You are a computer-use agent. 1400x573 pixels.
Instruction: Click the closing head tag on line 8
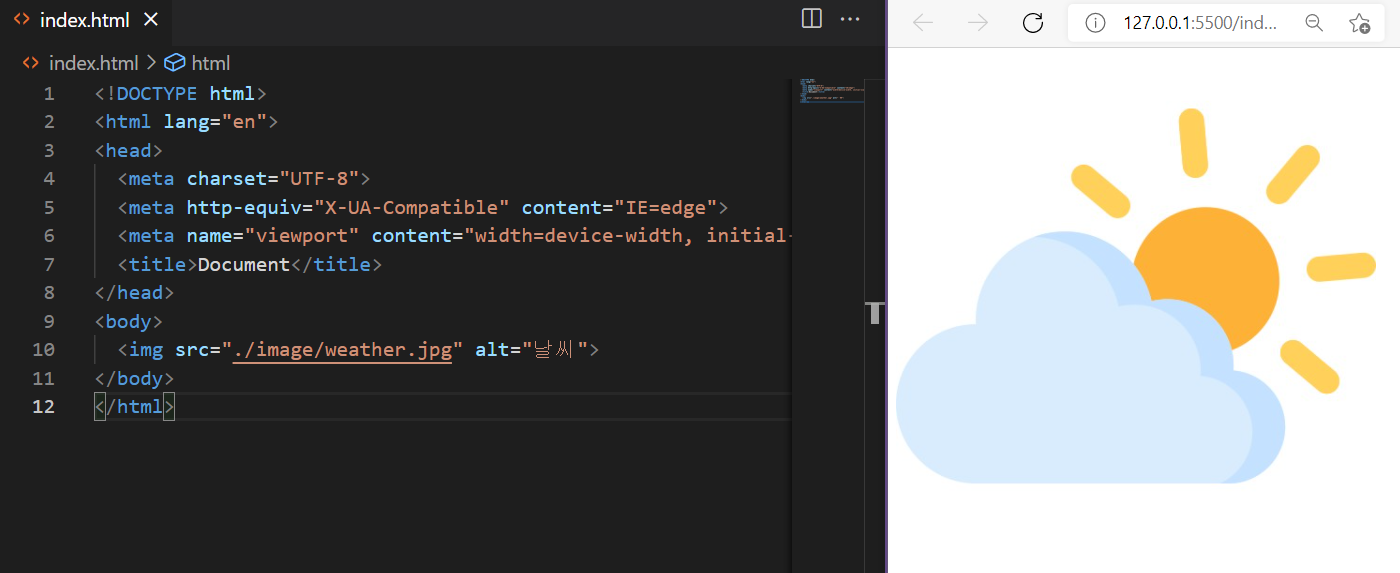pos(134,293)
